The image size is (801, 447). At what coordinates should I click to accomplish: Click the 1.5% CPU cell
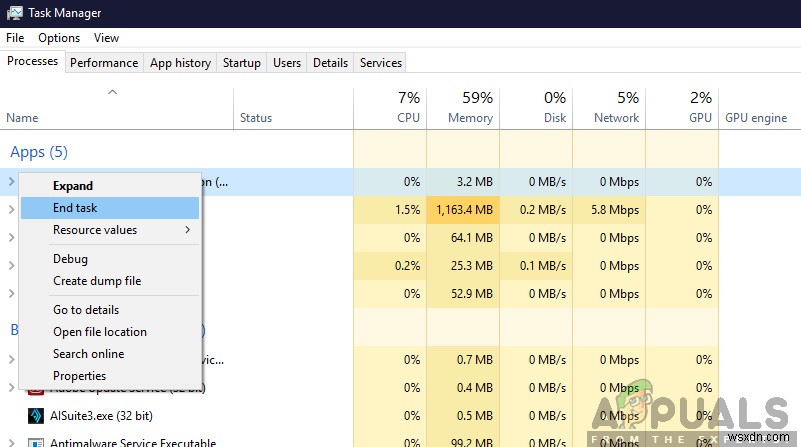390,210
